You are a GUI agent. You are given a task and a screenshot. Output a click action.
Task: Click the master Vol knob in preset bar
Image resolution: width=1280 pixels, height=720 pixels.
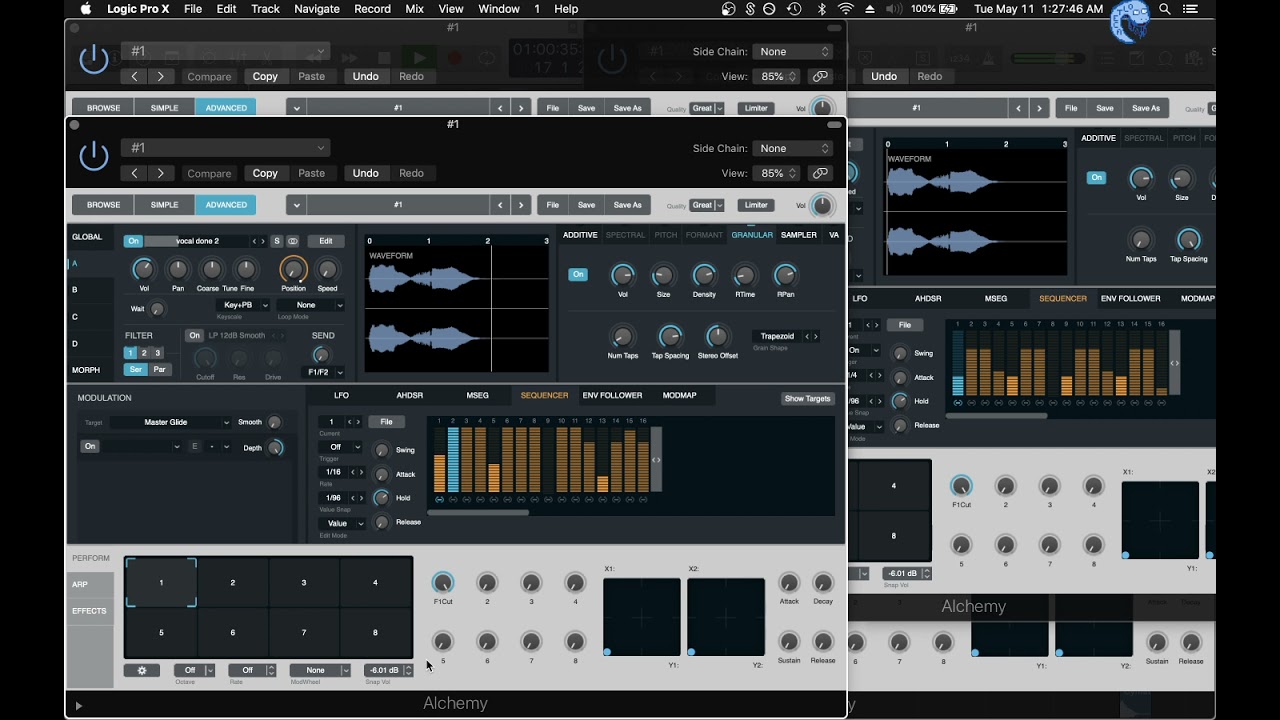(x=822, y=205)
